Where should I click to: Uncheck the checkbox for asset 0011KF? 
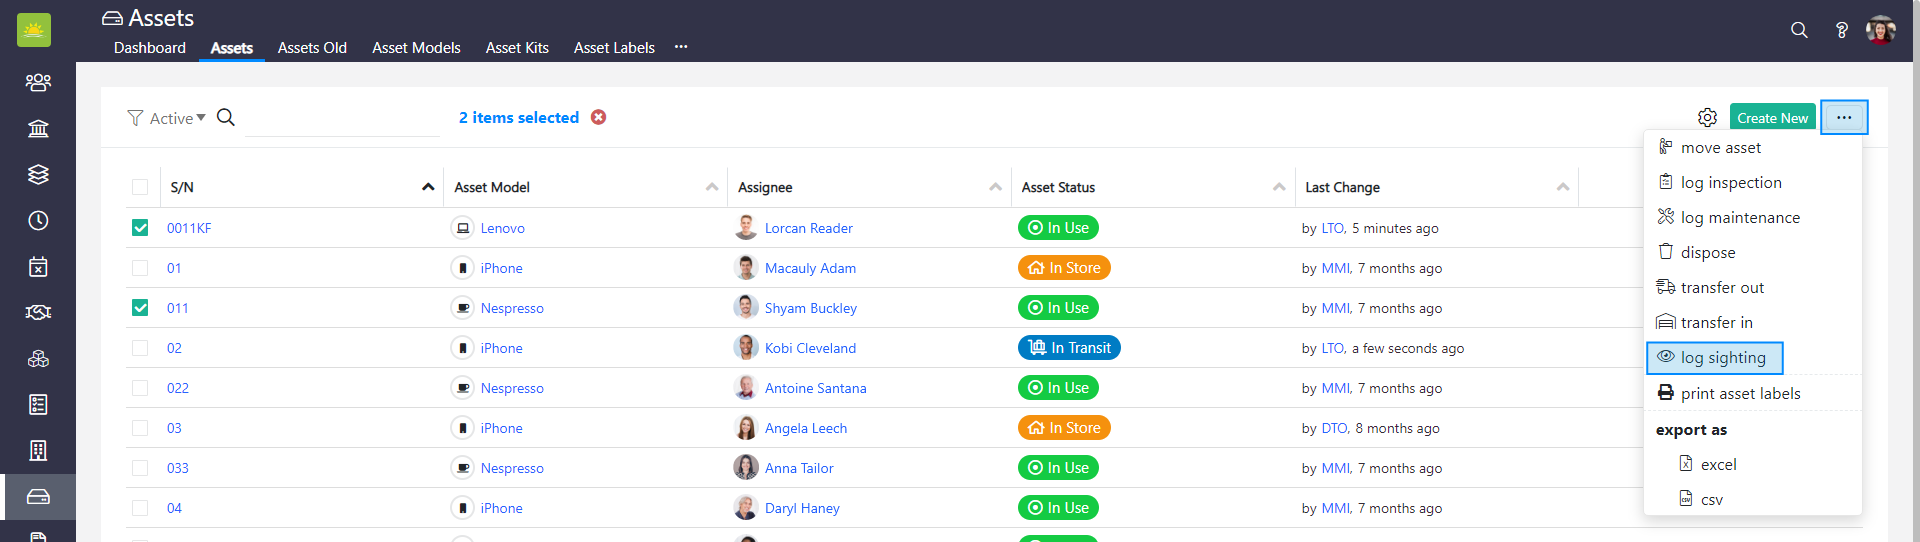coord(140,228)
